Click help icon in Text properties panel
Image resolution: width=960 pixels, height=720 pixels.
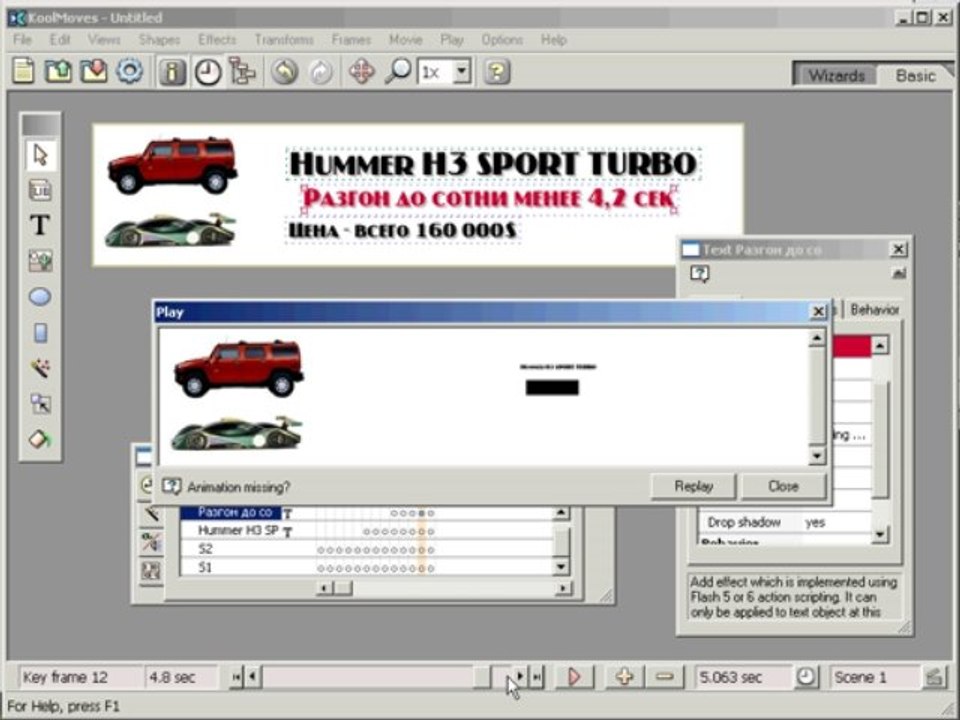[x=699, y=274]
